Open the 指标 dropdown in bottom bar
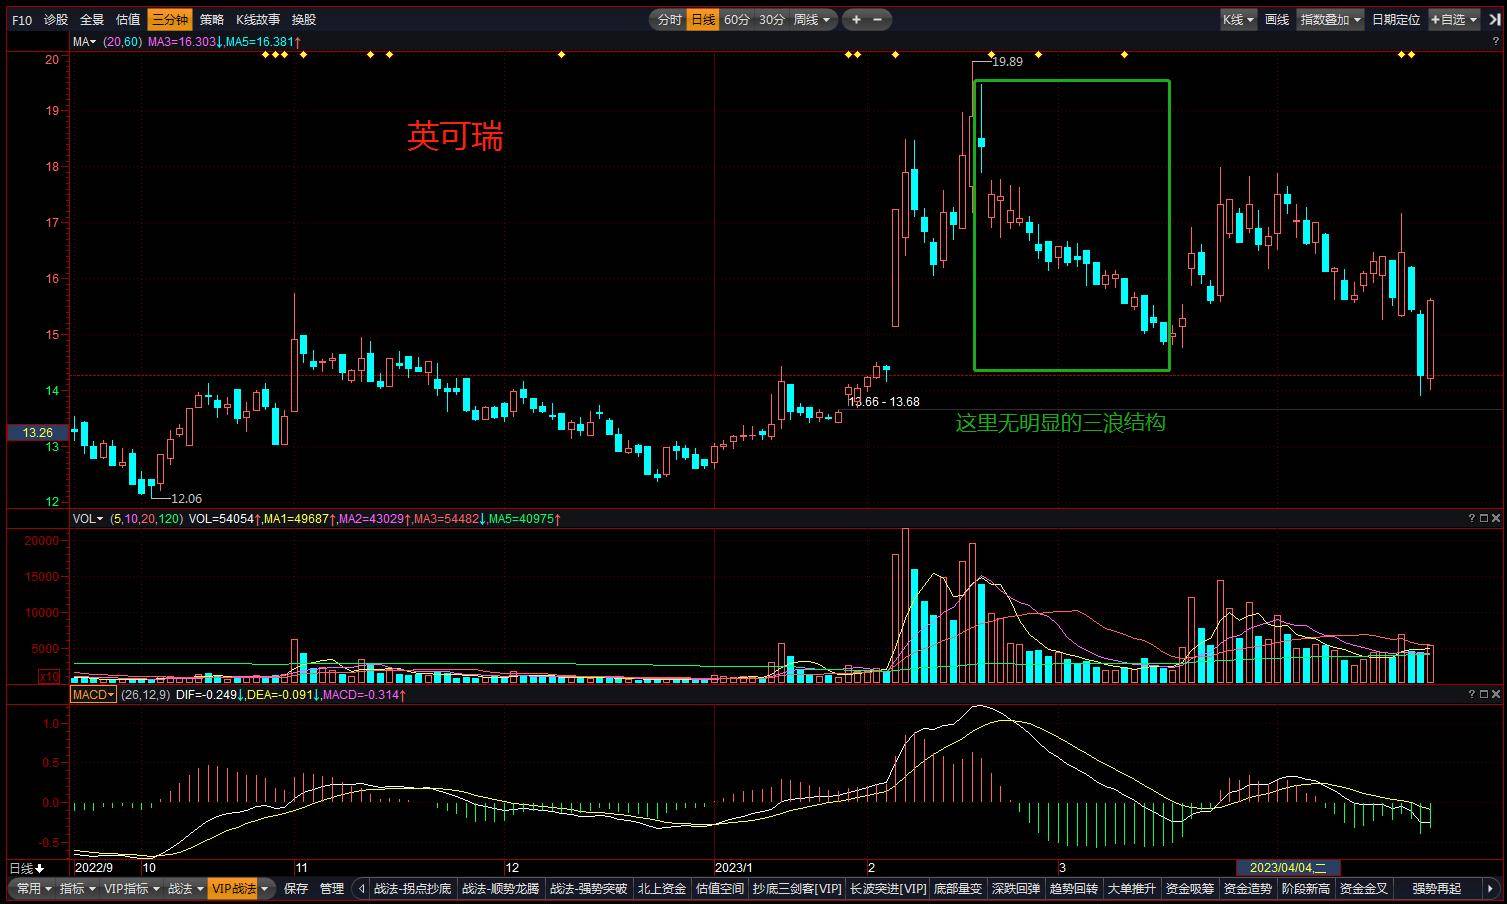 click(77, 888)
